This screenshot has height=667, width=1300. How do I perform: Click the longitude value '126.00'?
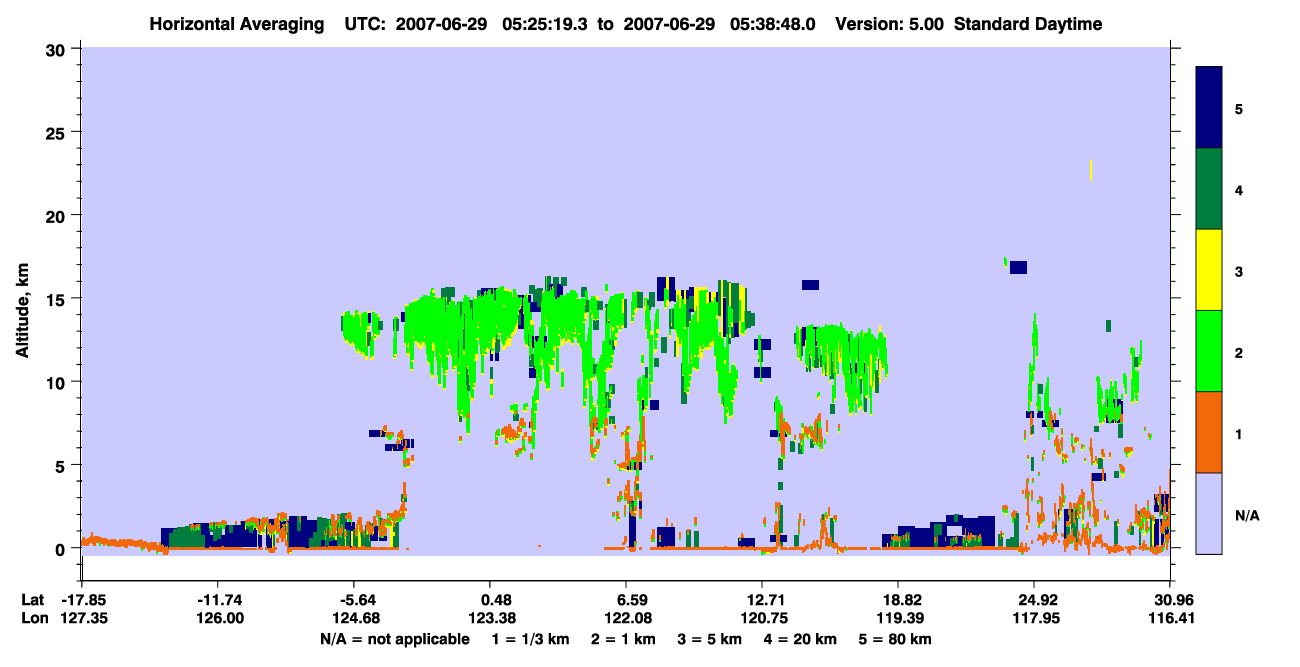coord(220,619)
